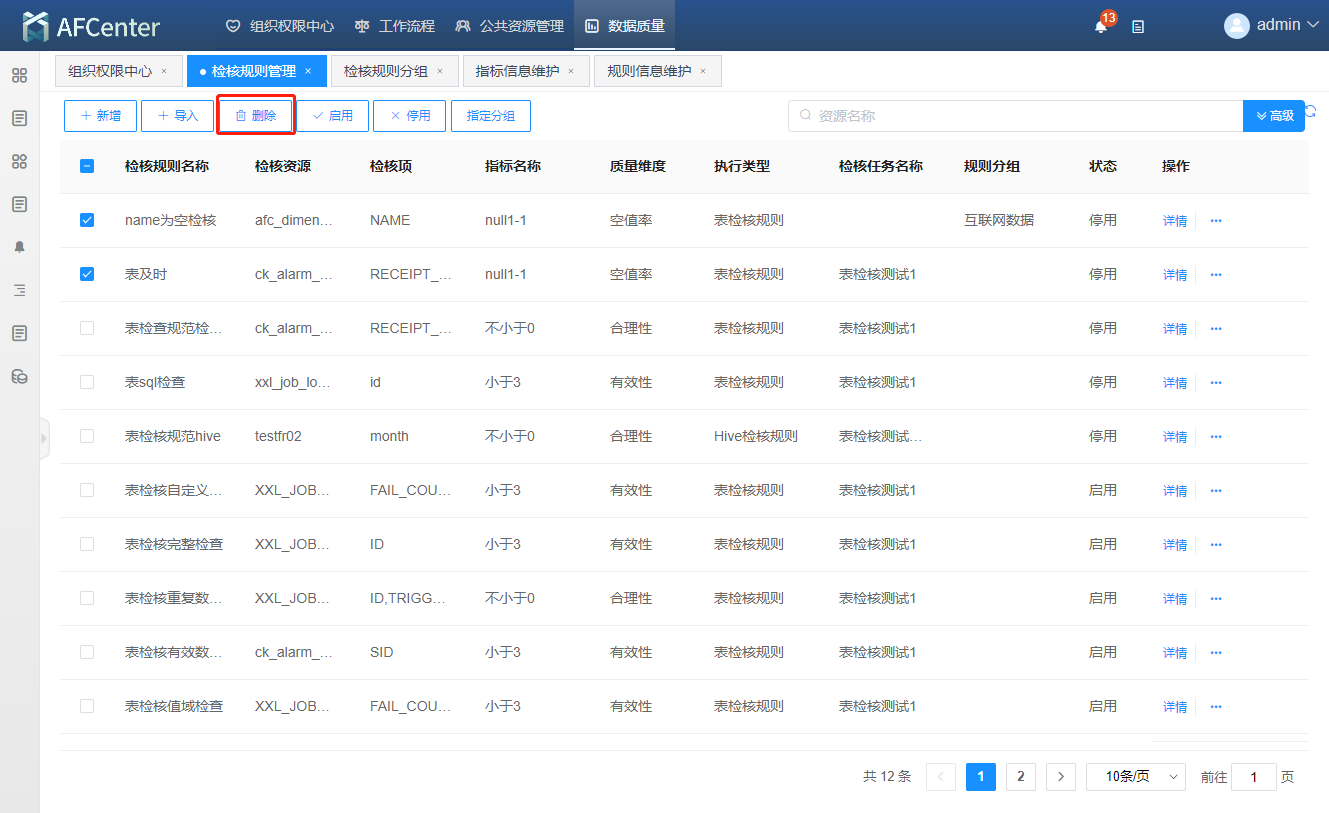Click the 删除 button
This screenshot has height=813, width=1329.
pos(255,116)
